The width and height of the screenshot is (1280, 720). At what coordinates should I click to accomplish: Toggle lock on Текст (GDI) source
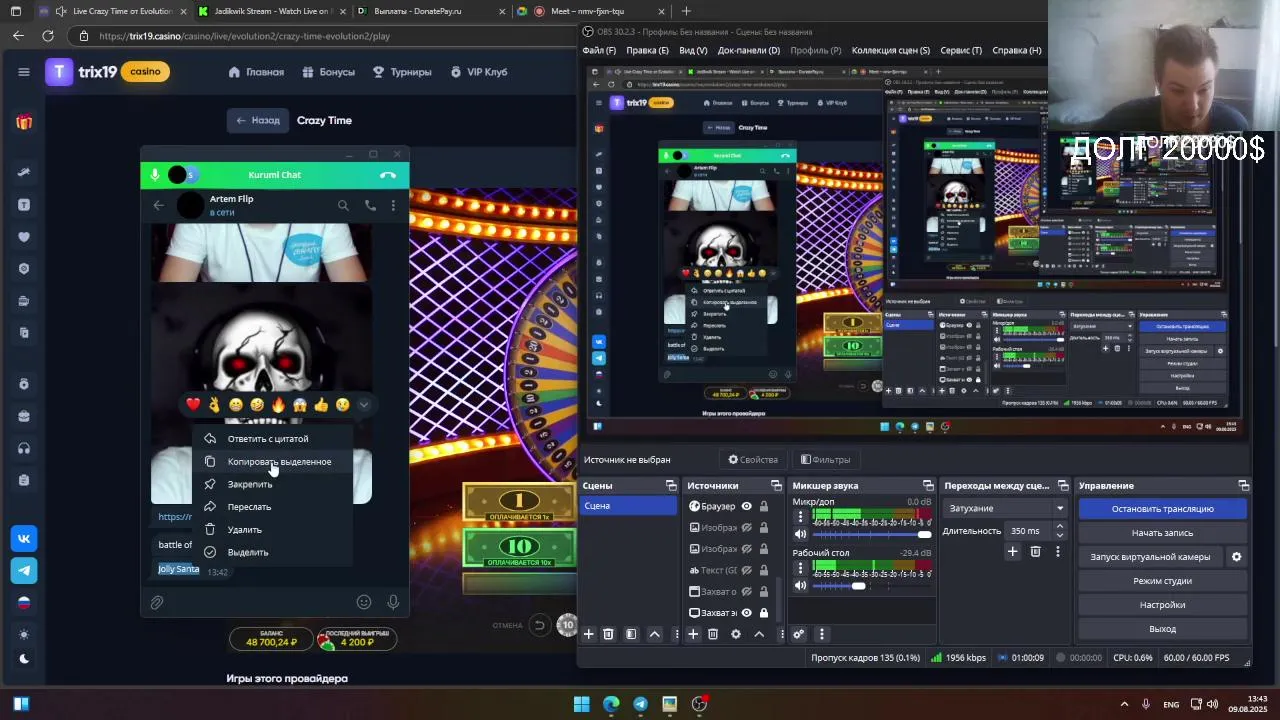(x=764, y=570)
